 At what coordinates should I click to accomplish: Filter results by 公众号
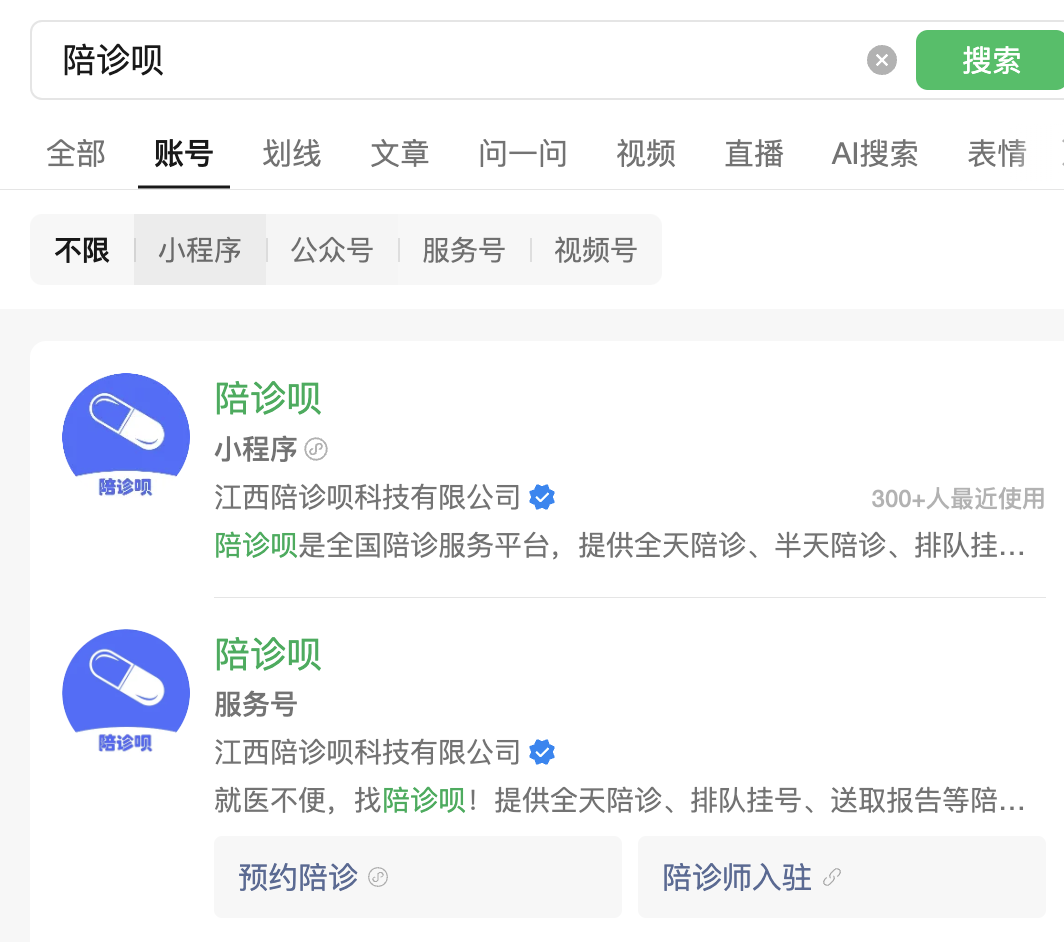pos(332,250)
